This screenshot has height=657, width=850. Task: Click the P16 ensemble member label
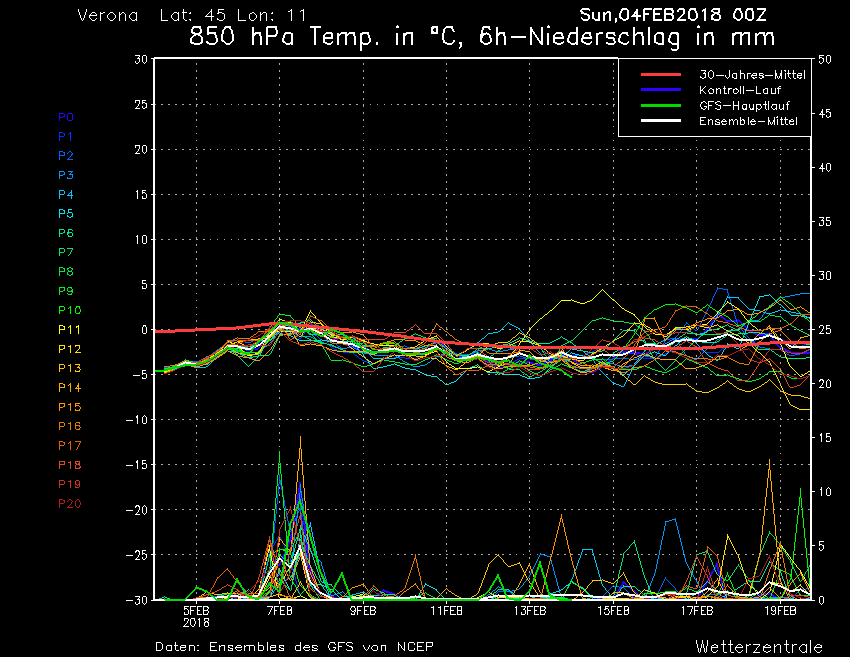click(x=69, y=426)
